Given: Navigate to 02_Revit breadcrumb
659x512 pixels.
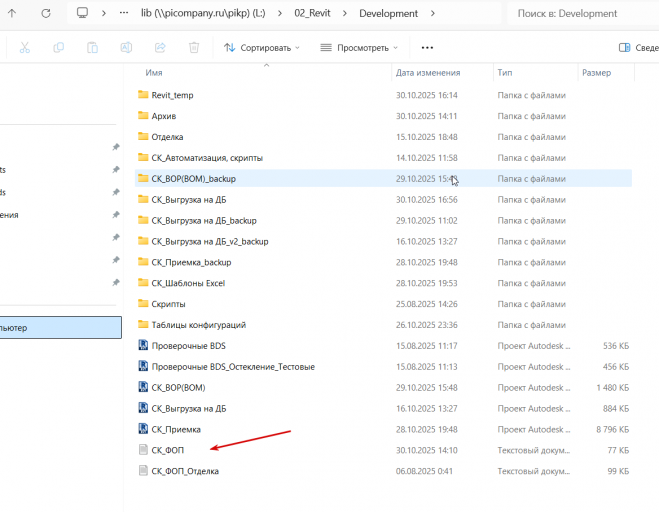Looking at the screenshot, I should pos(312,13).
